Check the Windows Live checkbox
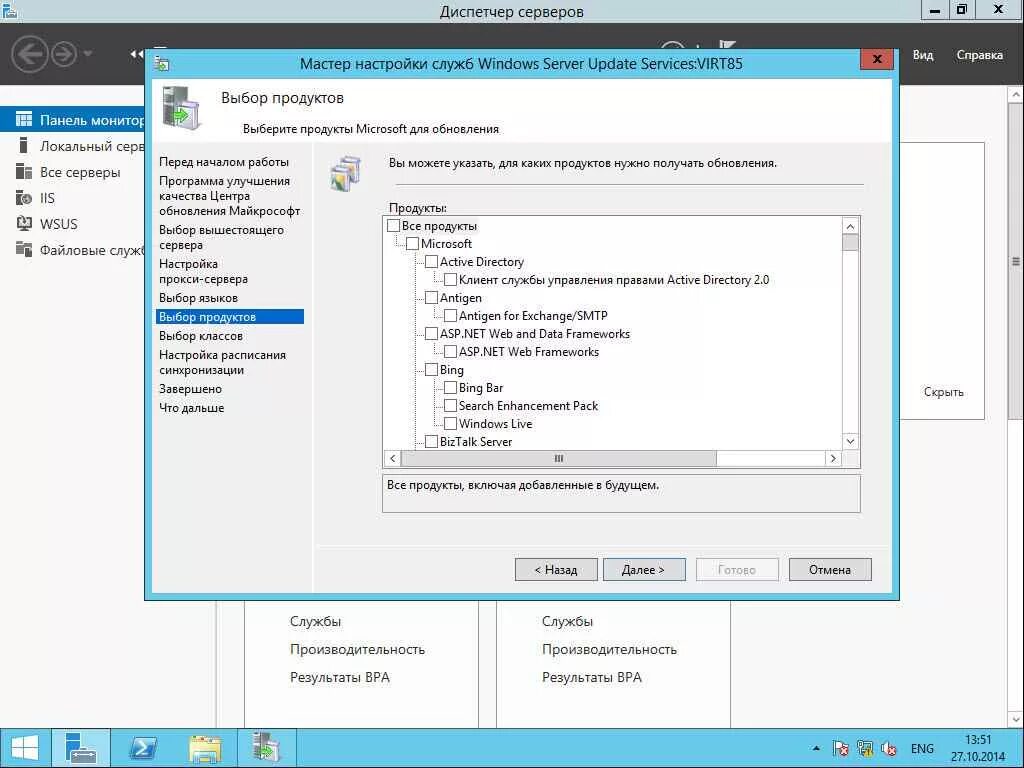The image size is (1024, 768). 450,424
